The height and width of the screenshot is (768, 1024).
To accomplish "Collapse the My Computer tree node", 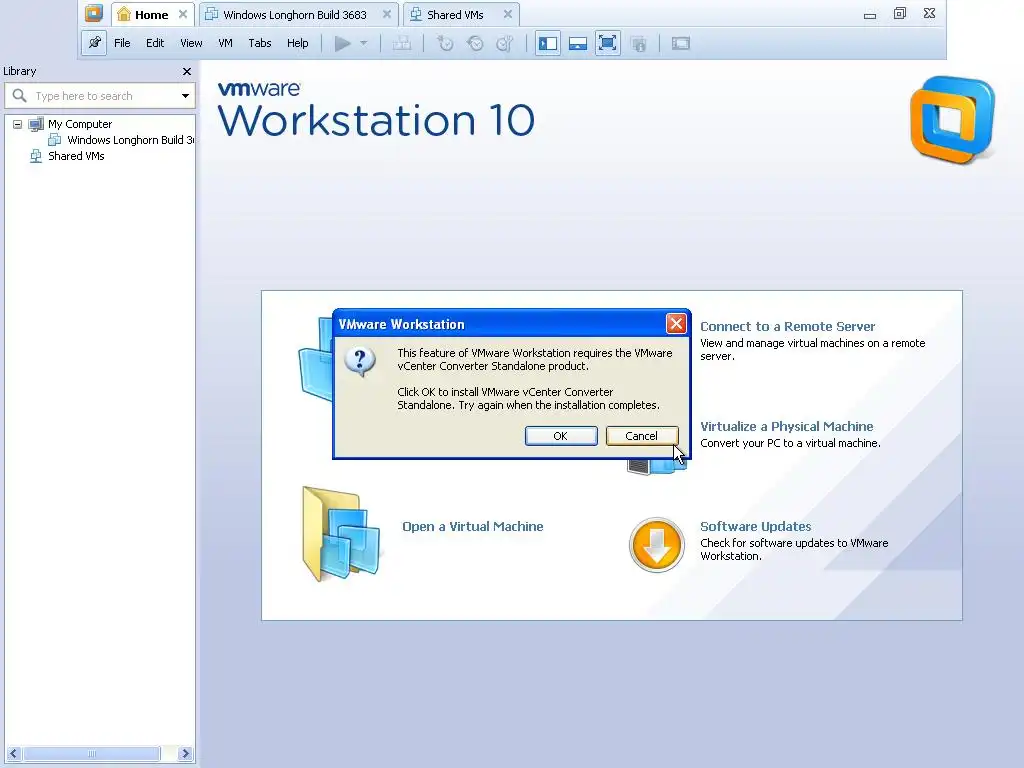I will pyautogui.click(x=18, y=124).
